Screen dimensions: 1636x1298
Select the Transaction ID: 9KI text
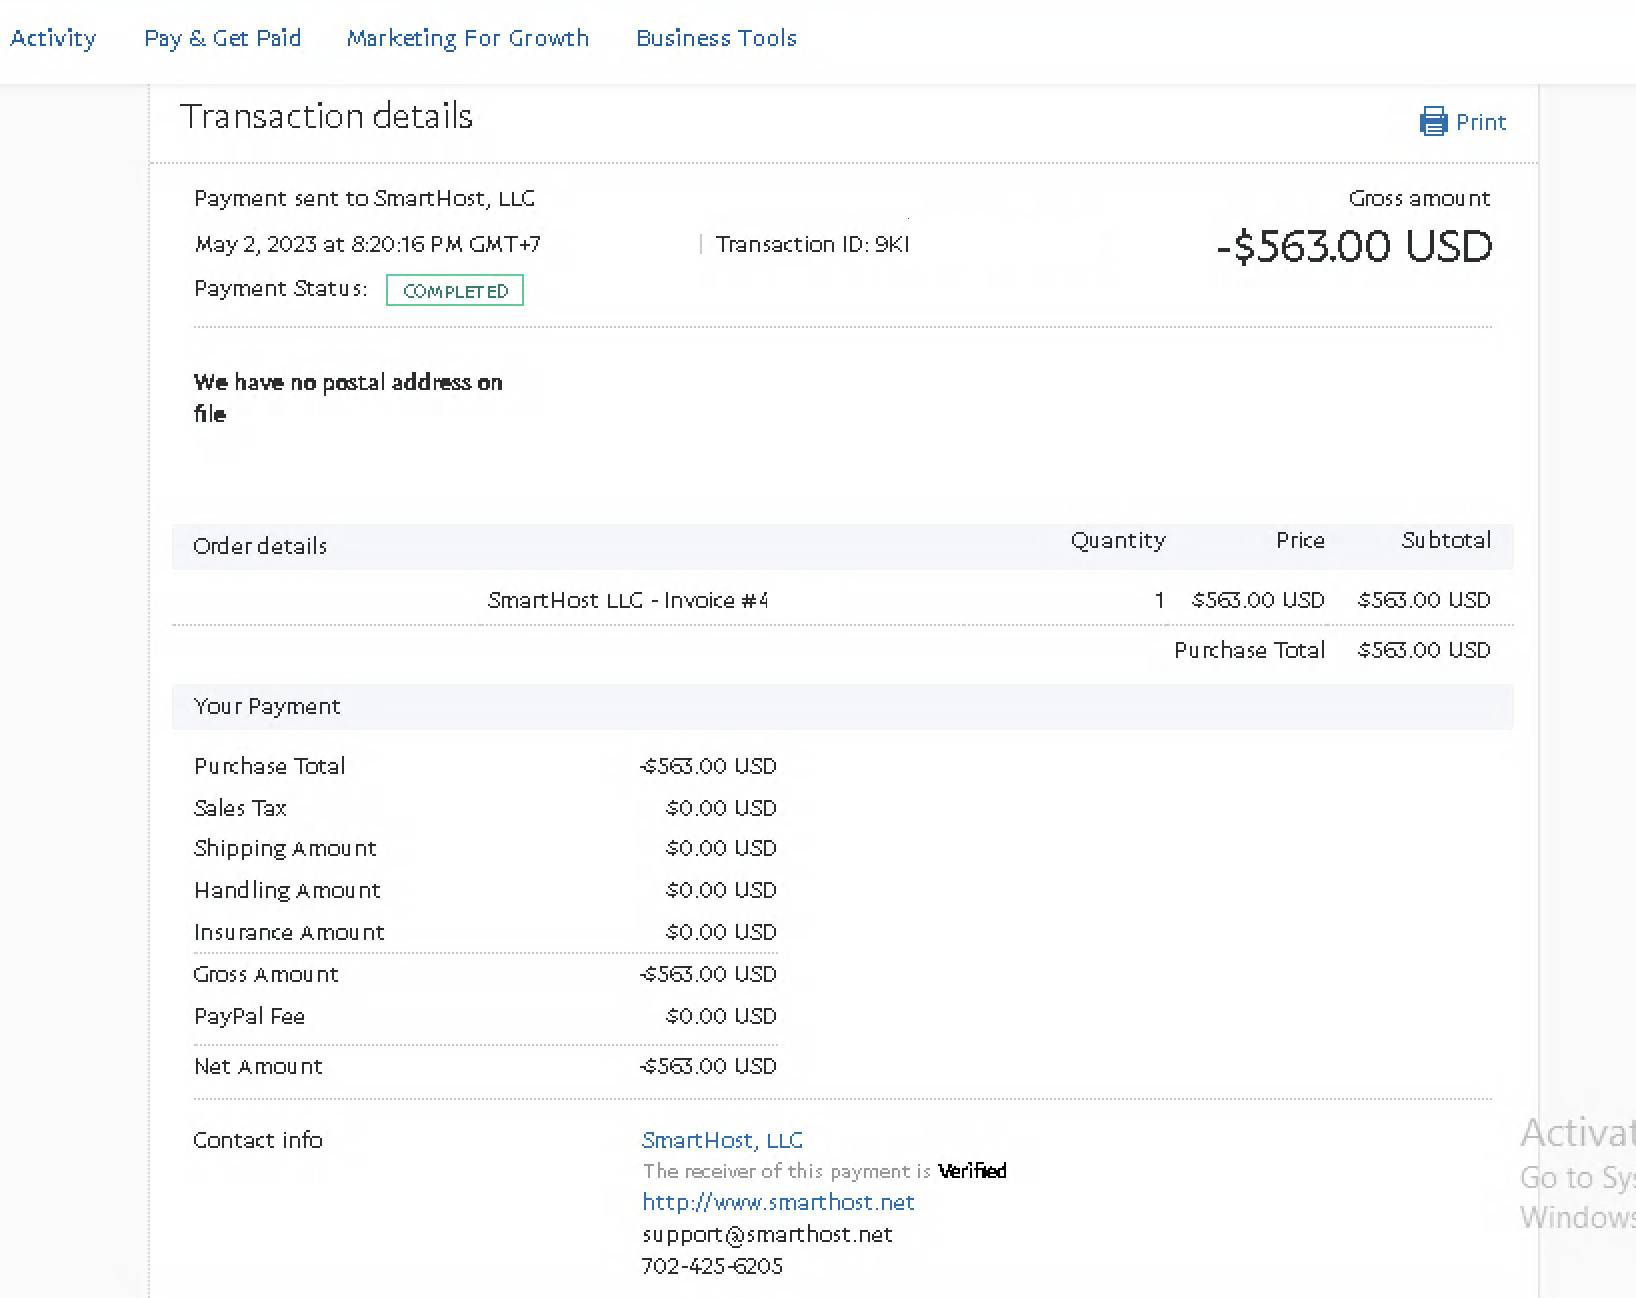tap(812, 244)
